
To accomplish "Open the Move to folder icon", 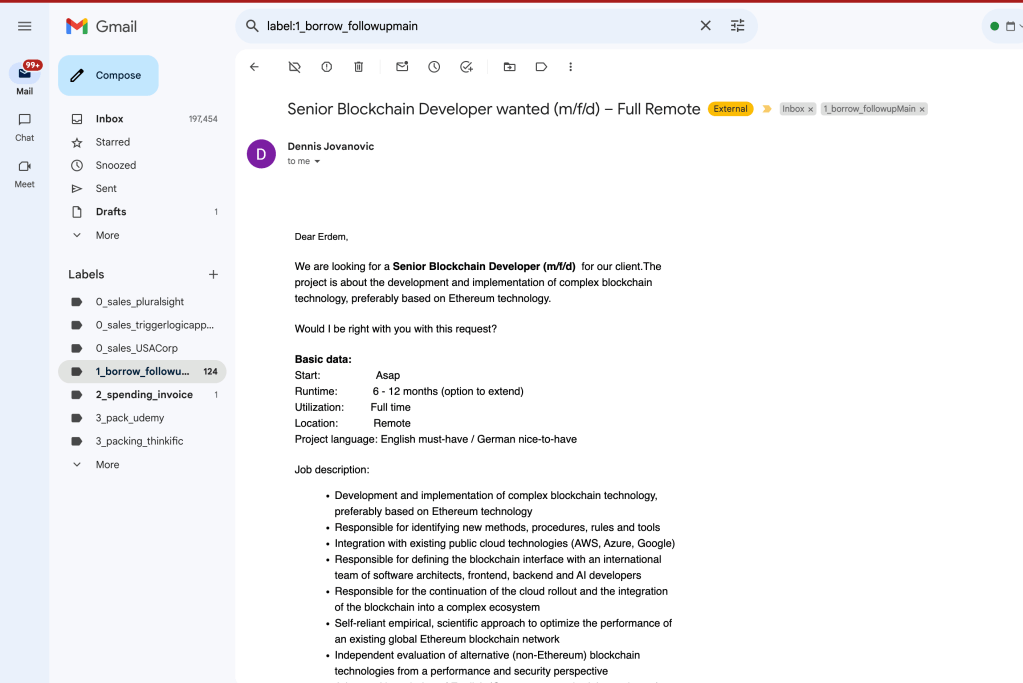I will click(x=510, y=67).
